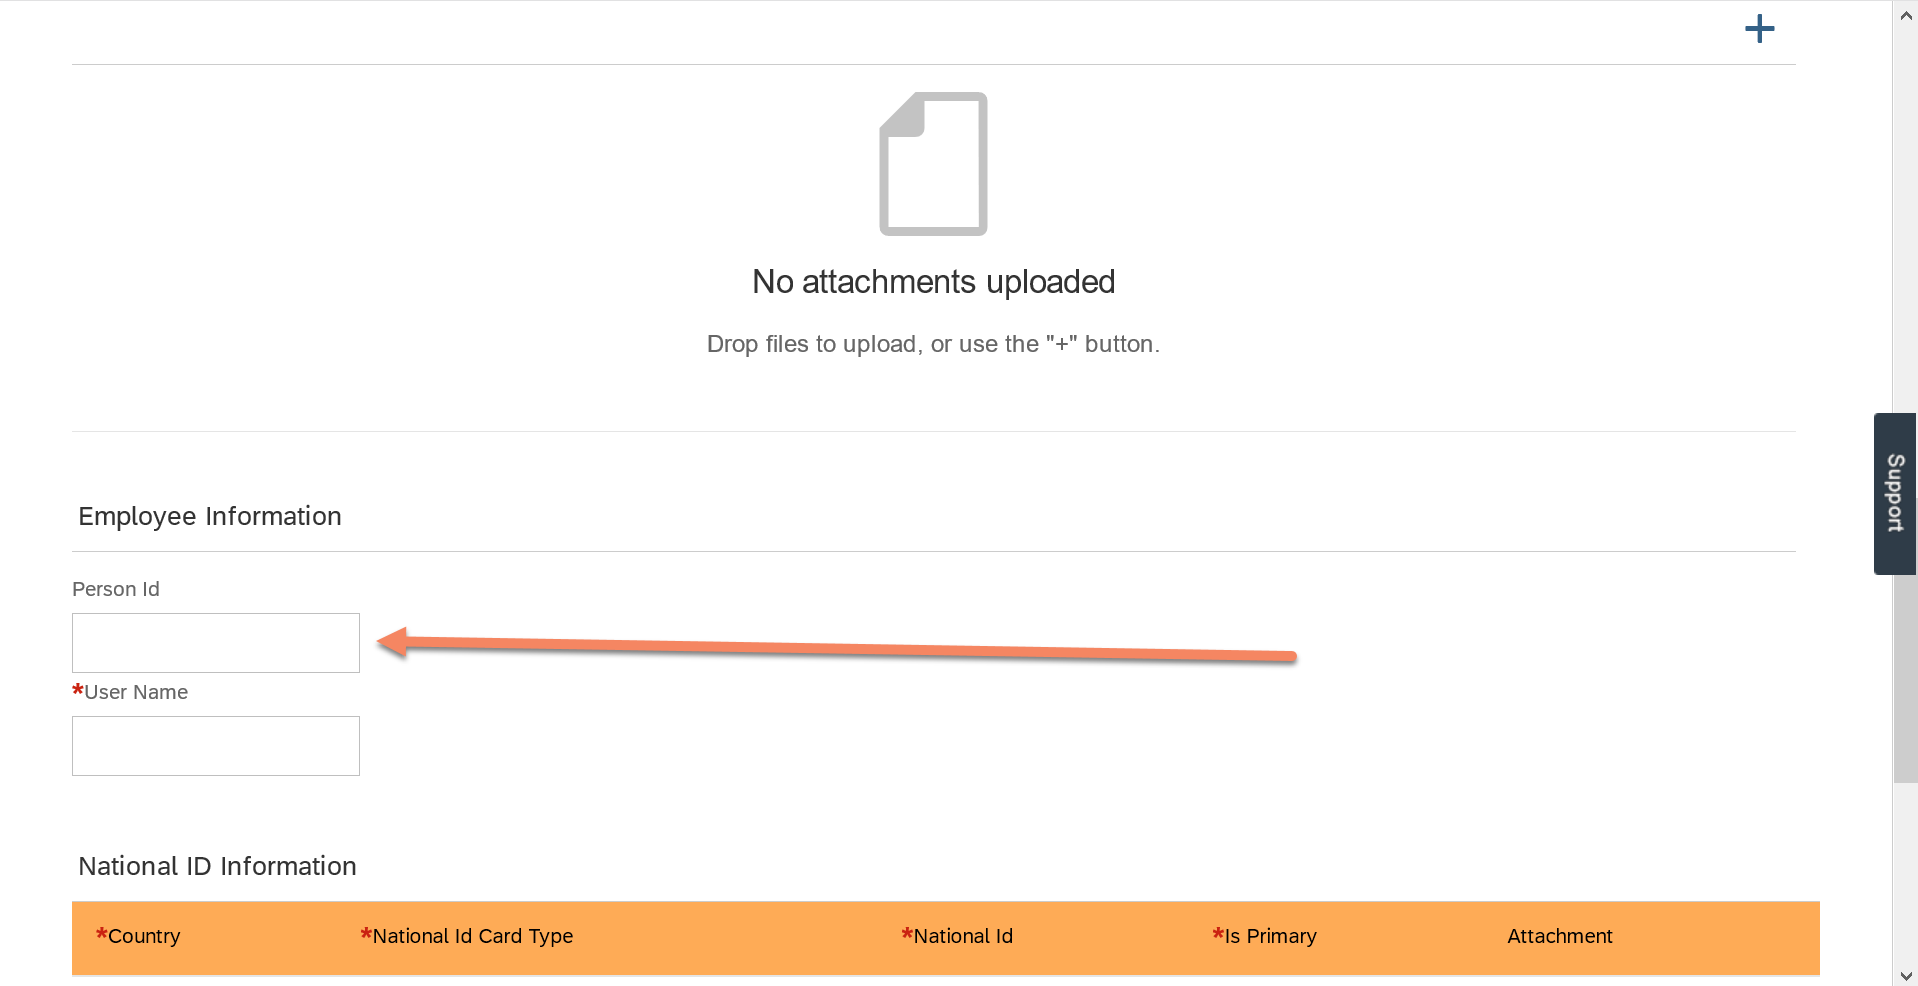The width and height of the screenshot is (1918, 986).
Task: Open the Support side tab
Action: (x=1895, y=493)
